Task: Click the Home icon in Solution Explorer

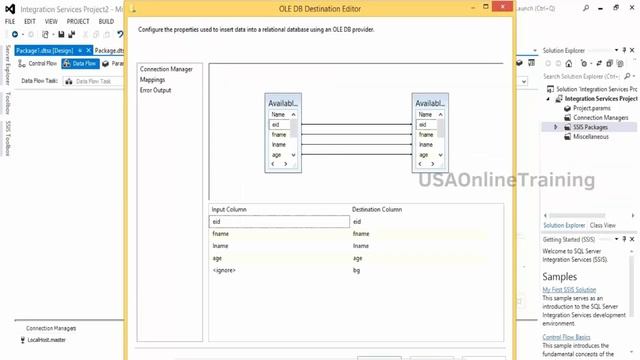Action: tap(569, 63)
